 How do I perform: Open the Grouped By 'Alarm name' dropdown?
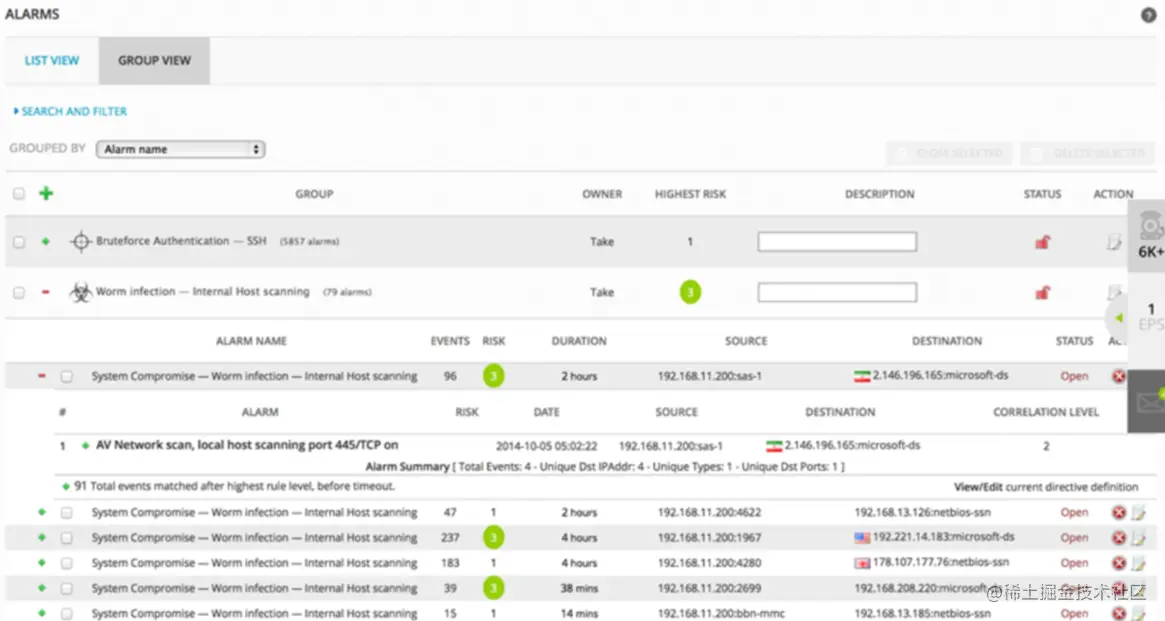click(181, 149)
